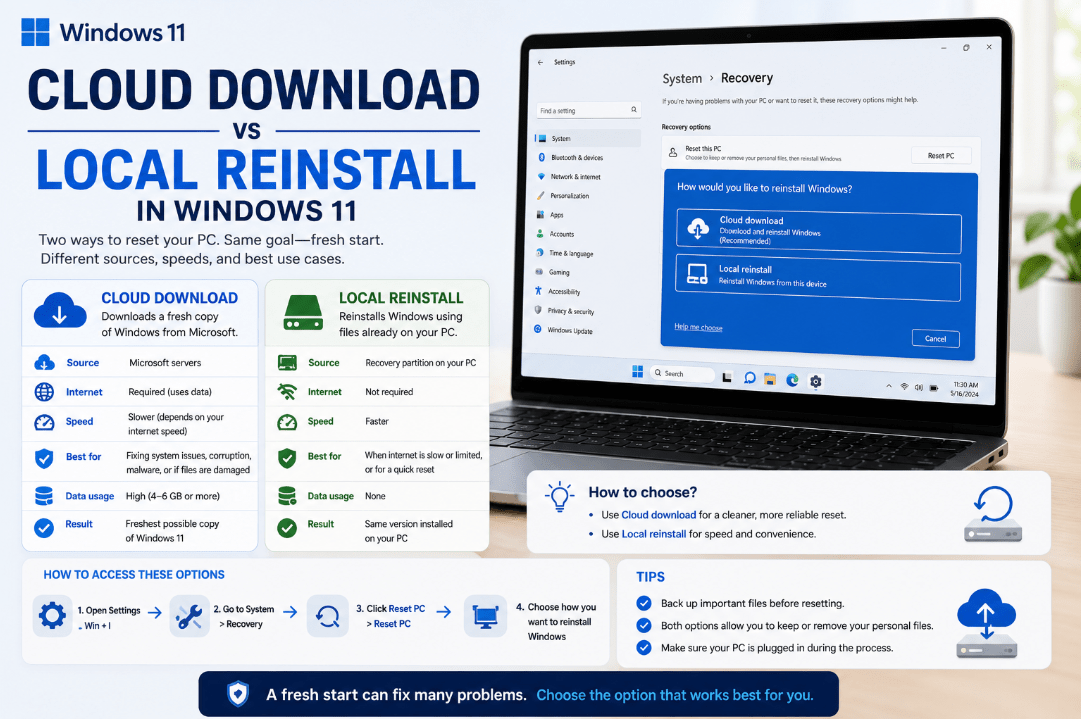Image resolution: width=1081 pixels, height=719 pixels.
Task: Click the Wi-Fi icon in the system tray
Action: coord(904,387)
